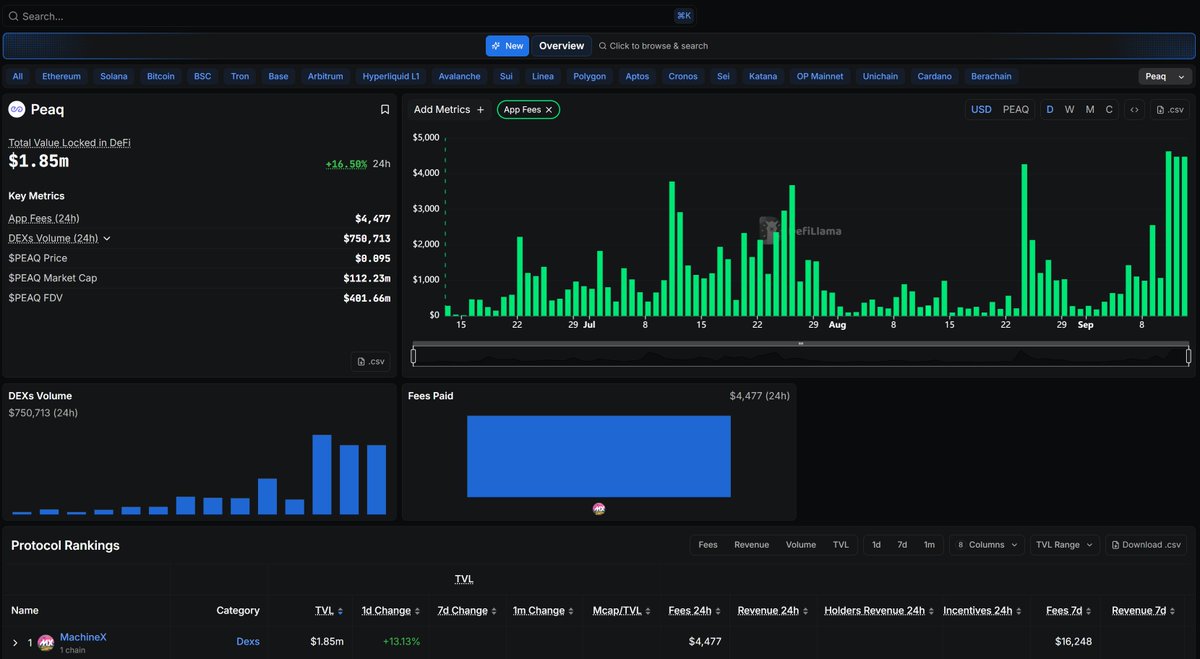Viewport: 1200px width, 659px height.
Task: Sort by the 7d Change column
Action: click(467, 610)
